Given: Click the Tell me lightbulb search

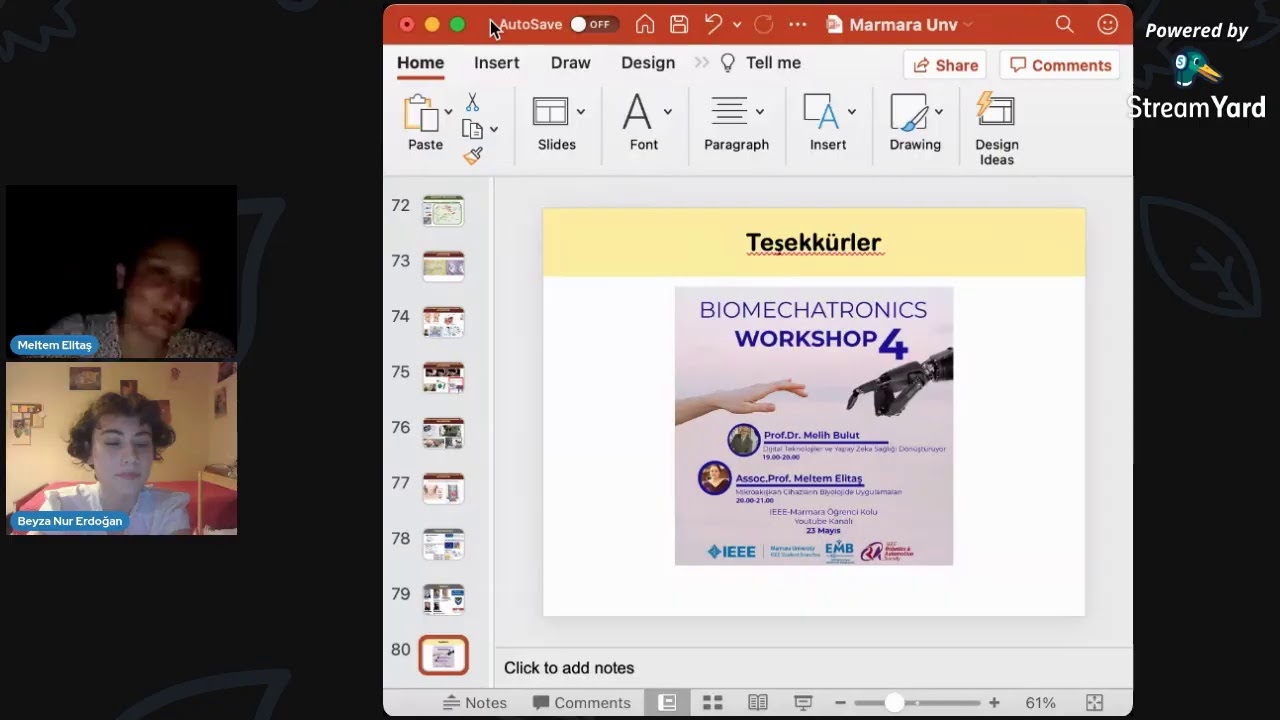Looking at the screenshot, I should [761, 63].
